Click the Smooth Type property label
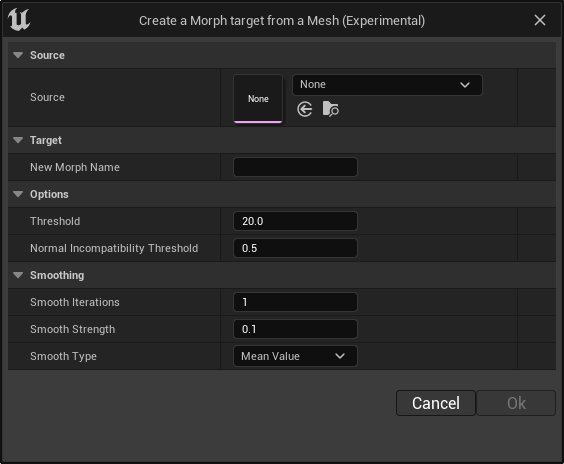 coord(63,356)
